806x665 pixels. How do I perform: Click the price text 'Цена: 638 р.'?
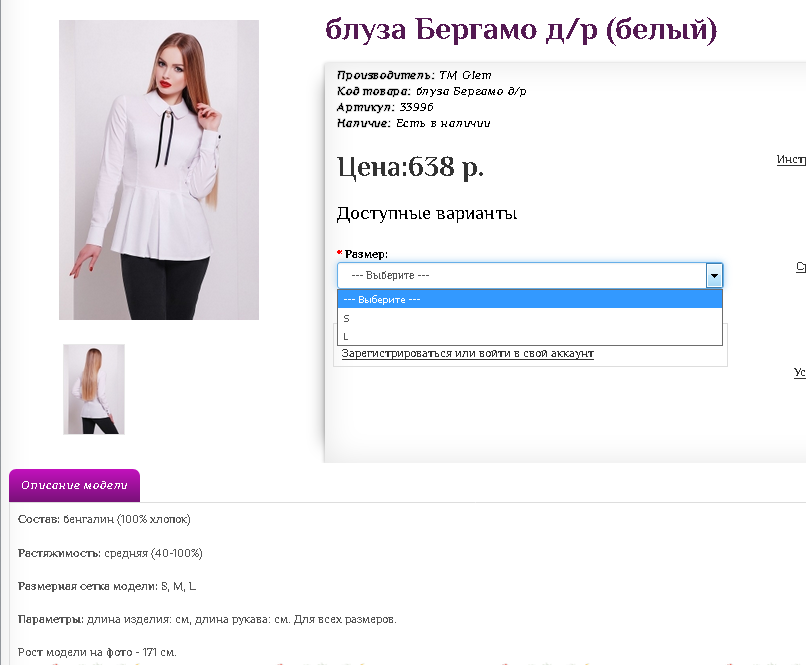coord(410,167)
